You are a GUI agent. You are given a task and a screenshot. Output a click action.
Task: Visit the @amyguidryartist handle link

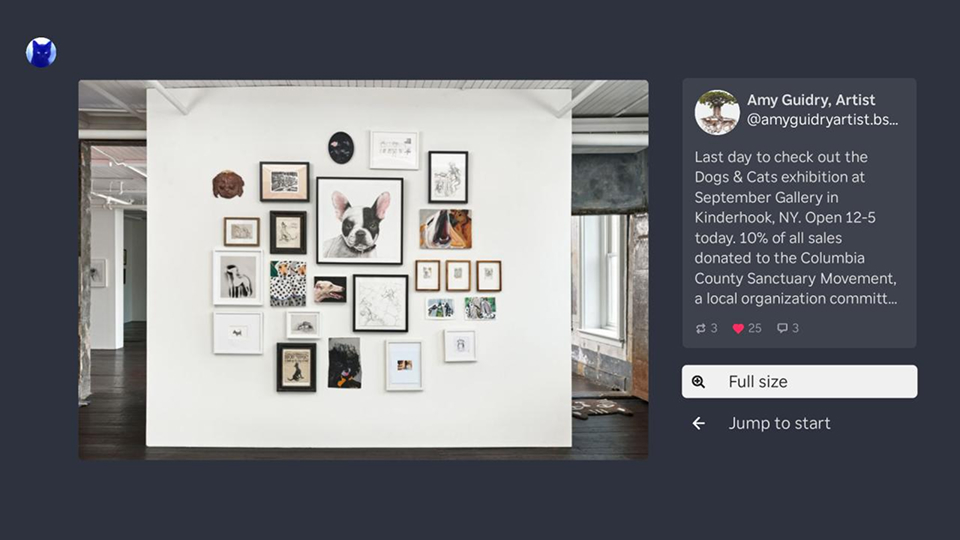click(822, 119)
